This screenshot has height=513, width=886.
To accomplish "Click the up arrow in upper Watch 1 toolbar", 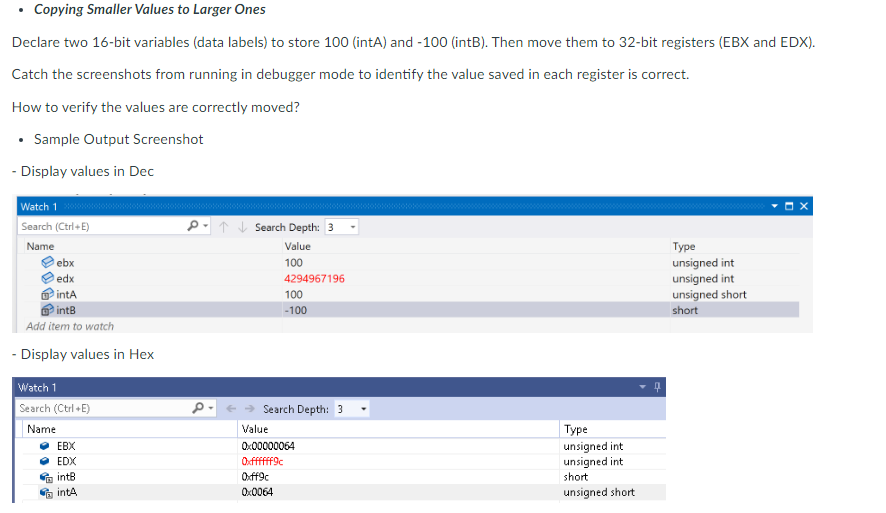I will point(224,227).
